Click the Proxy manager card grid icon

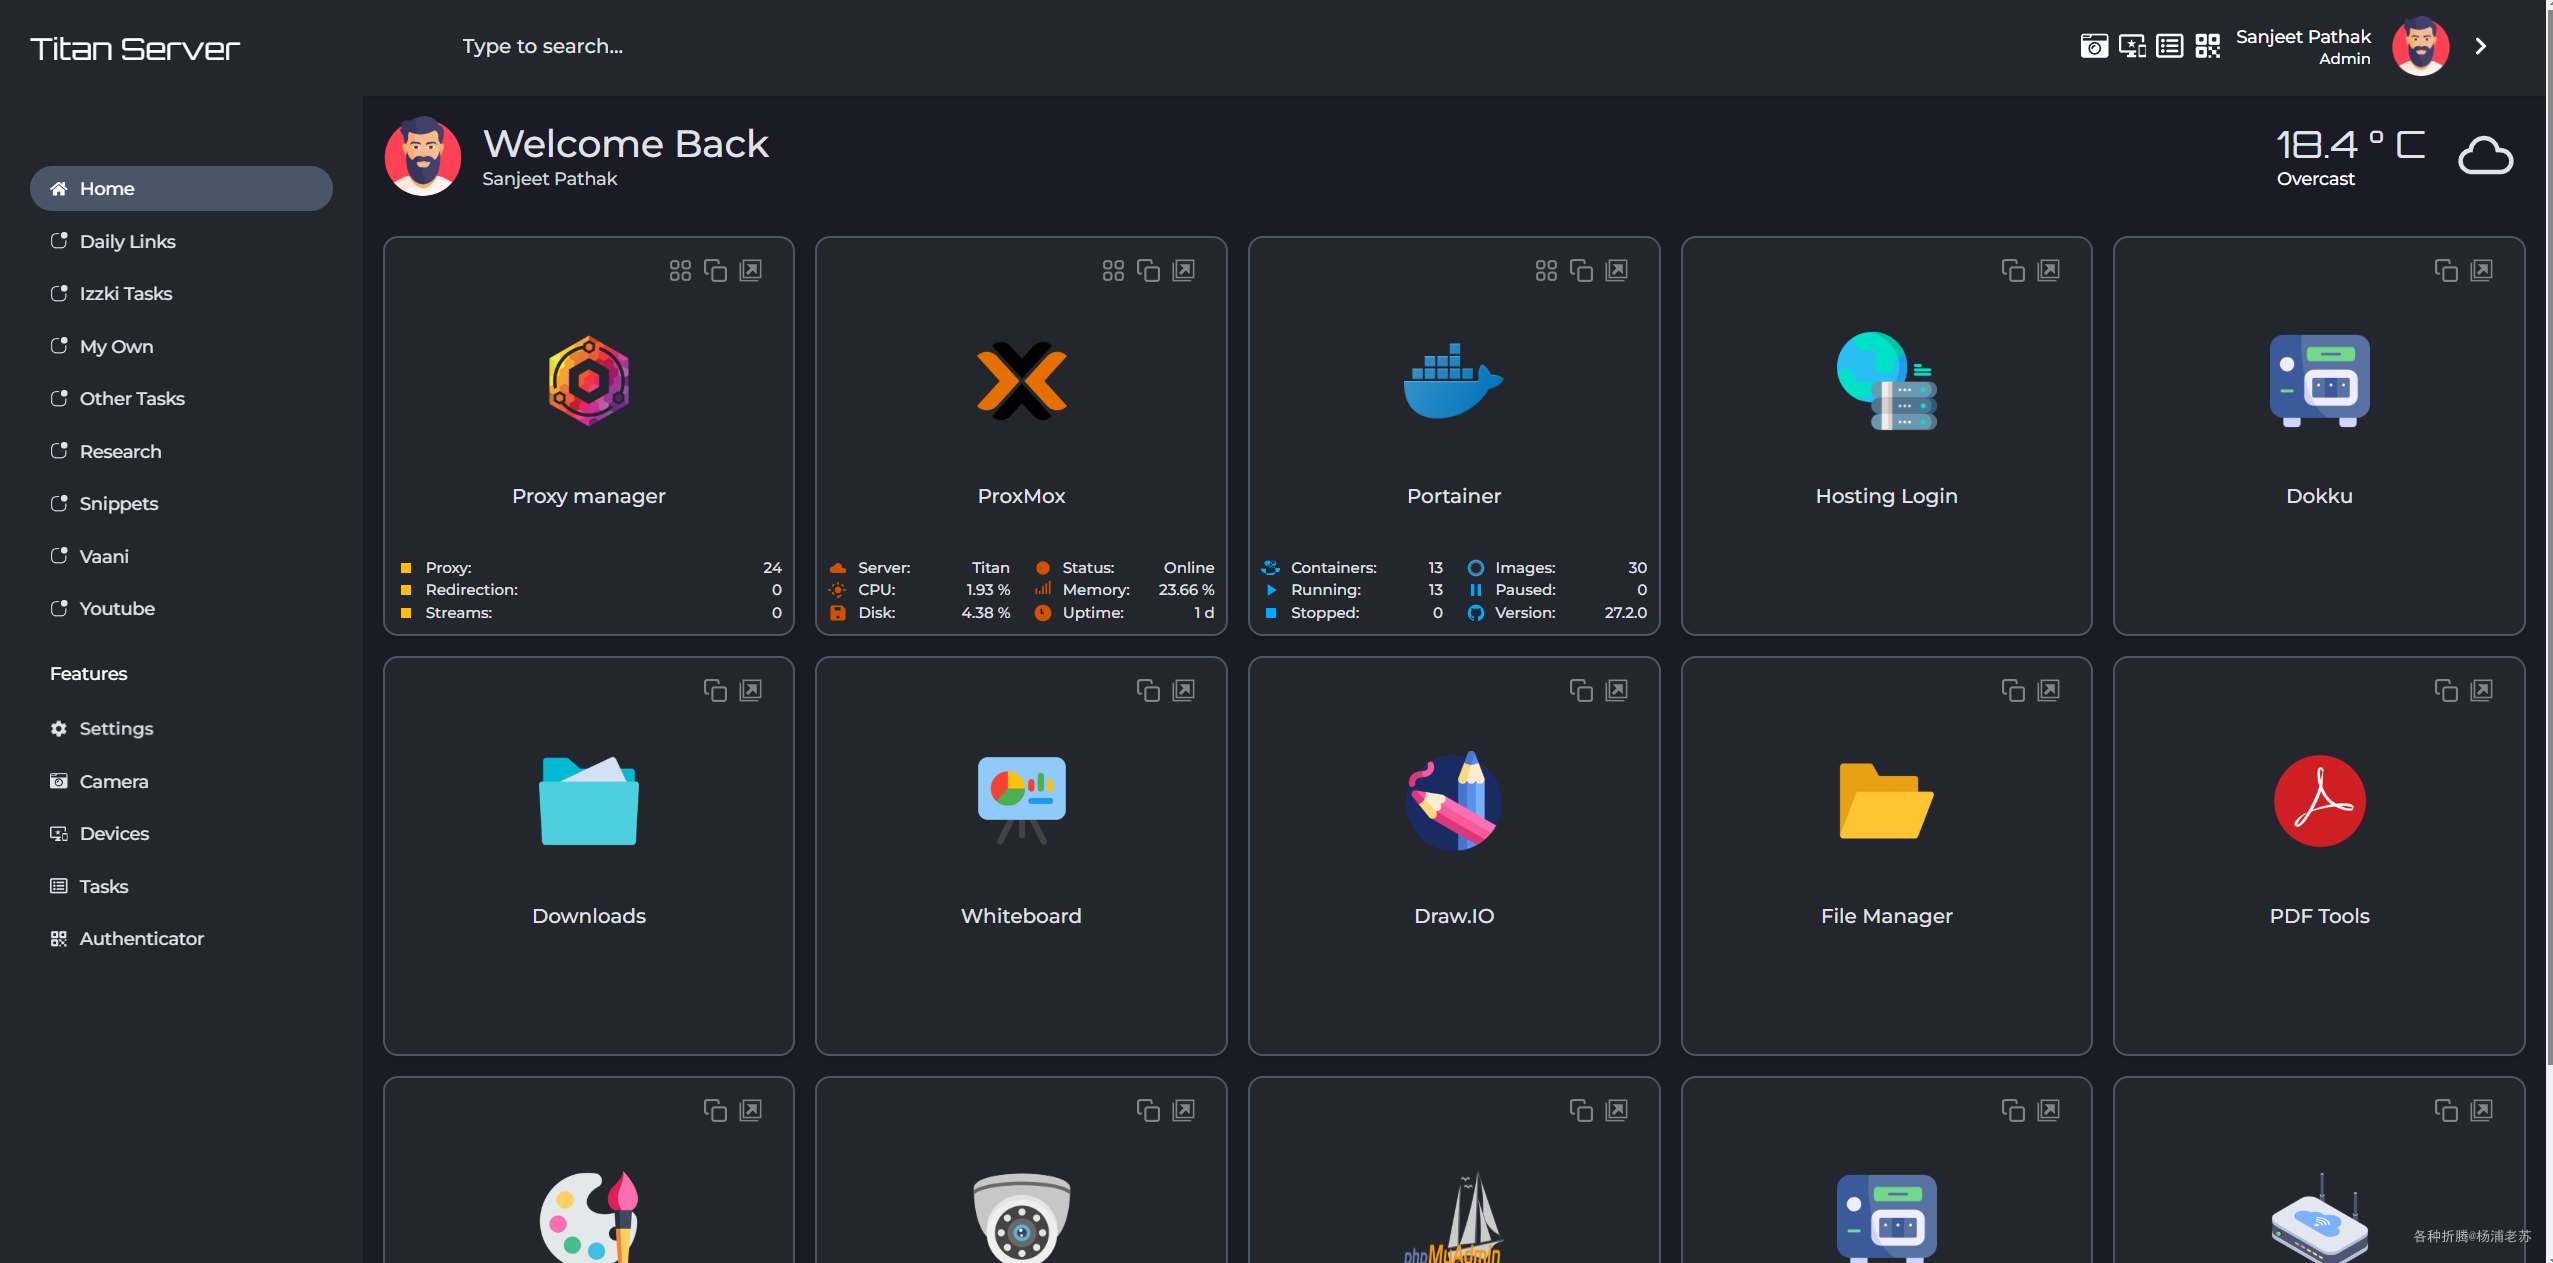pos(680,270)
